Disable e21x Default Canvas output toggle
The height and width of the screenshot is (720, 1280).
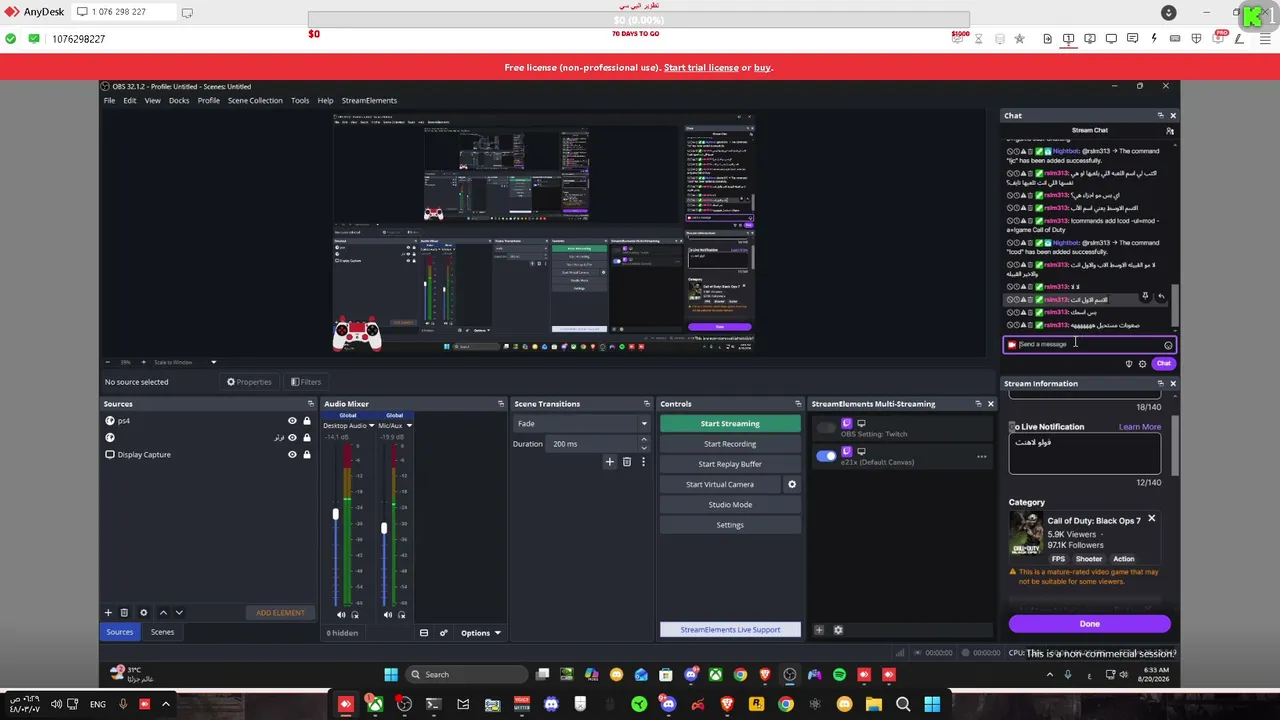pyautogui.click(x=826, y=456)
